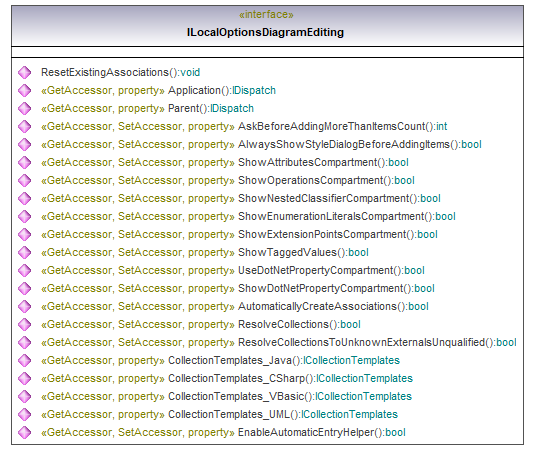534x449 pixels.
Task: Select ShowAttributesCompartment():bool operation text
Action: 324,162
